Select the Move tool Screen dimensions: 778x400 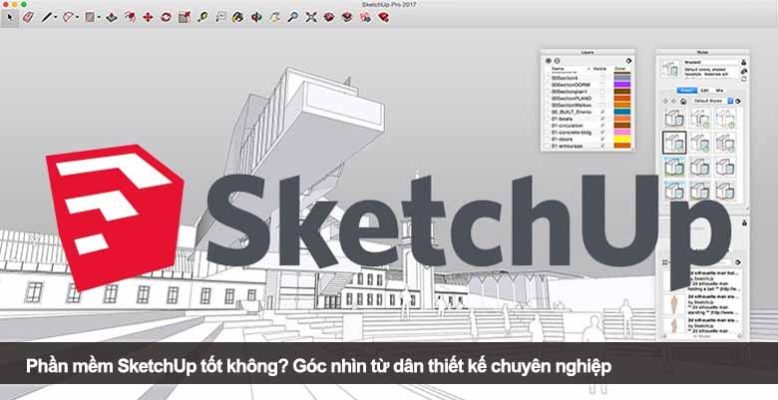click(148, 17)
